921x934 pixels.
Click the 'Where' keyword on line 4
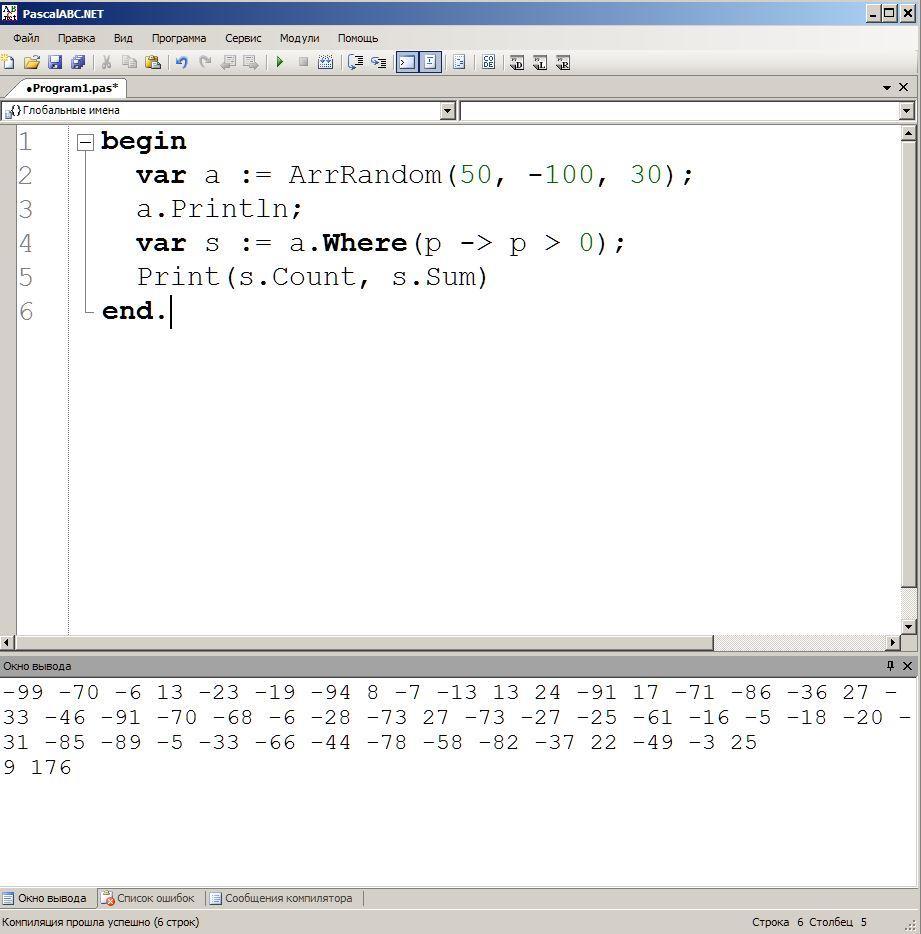pyautogui.click(x=365, y=243)
